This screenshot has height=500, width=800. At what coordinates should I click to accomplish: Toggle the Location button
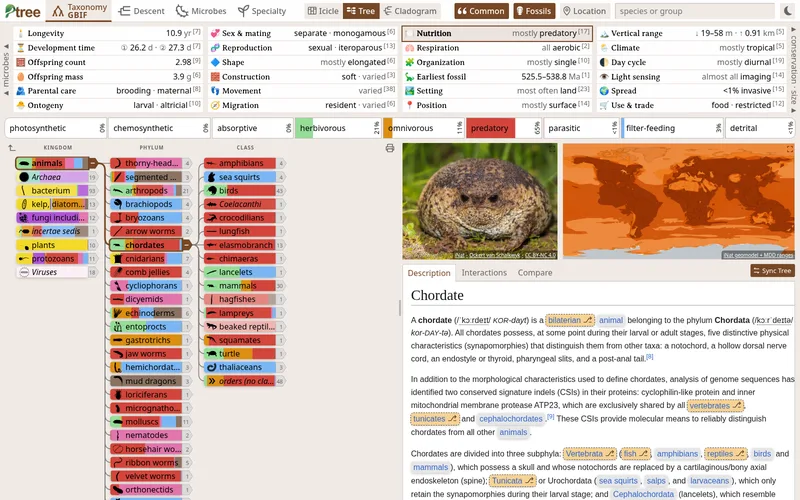tap(584, 11)
